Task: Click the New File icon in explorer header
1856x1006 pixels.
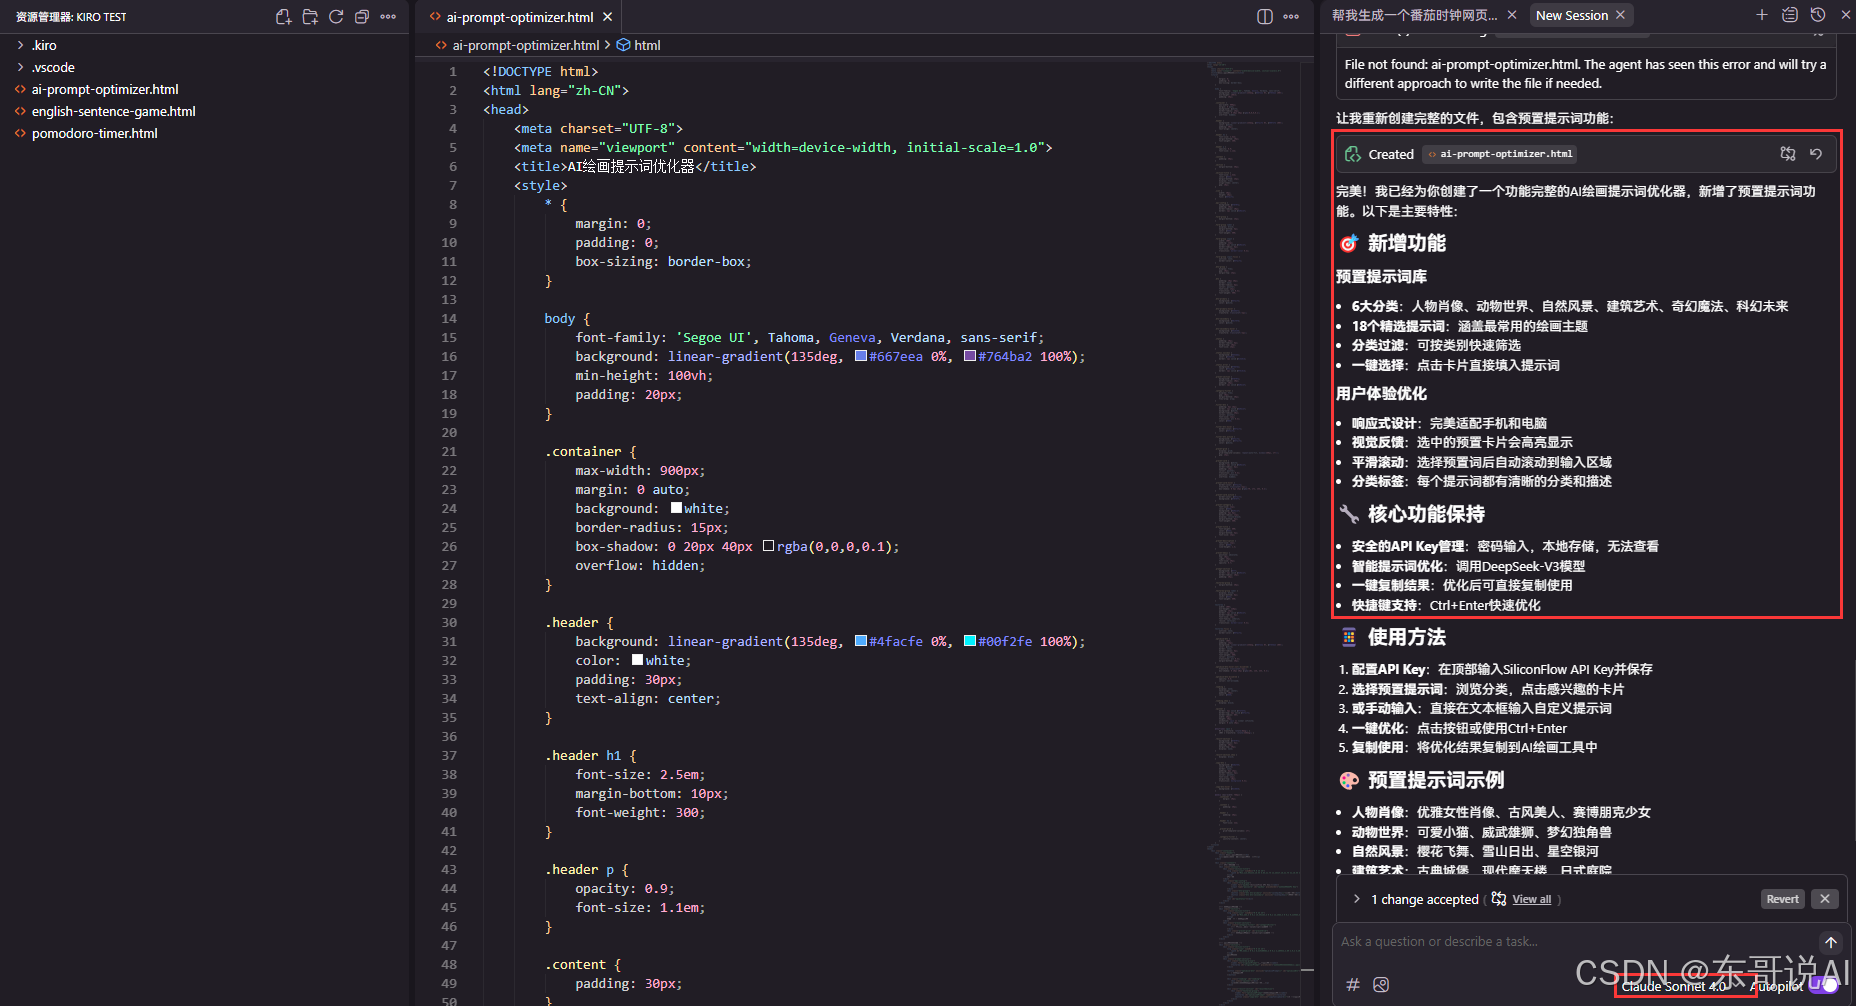Action: click(284, 17)
